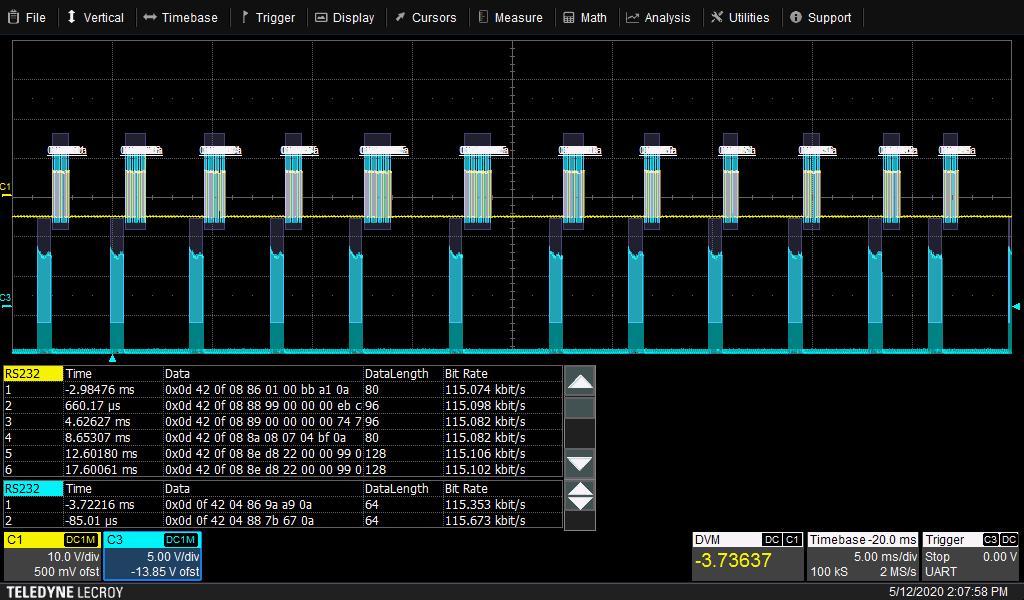Open the Measure menu
1024x600 pixels.
[x=510, y=17]
